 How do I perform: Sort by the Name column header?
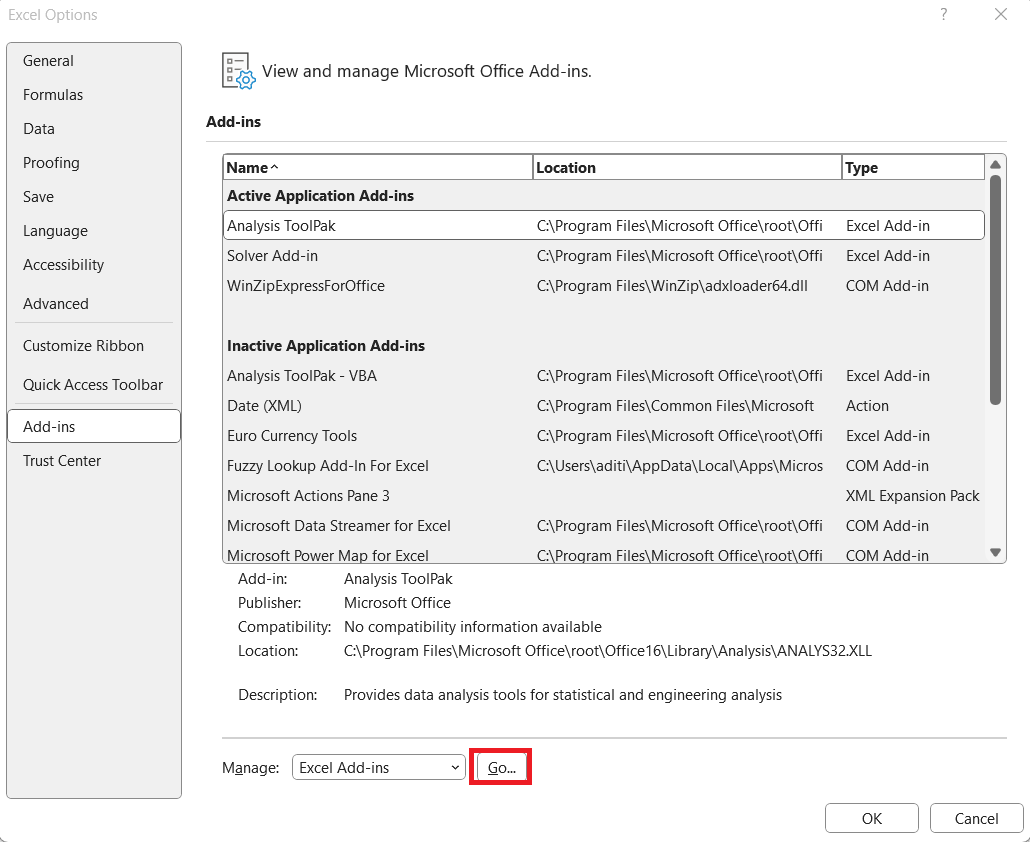(x=378, y=167)
